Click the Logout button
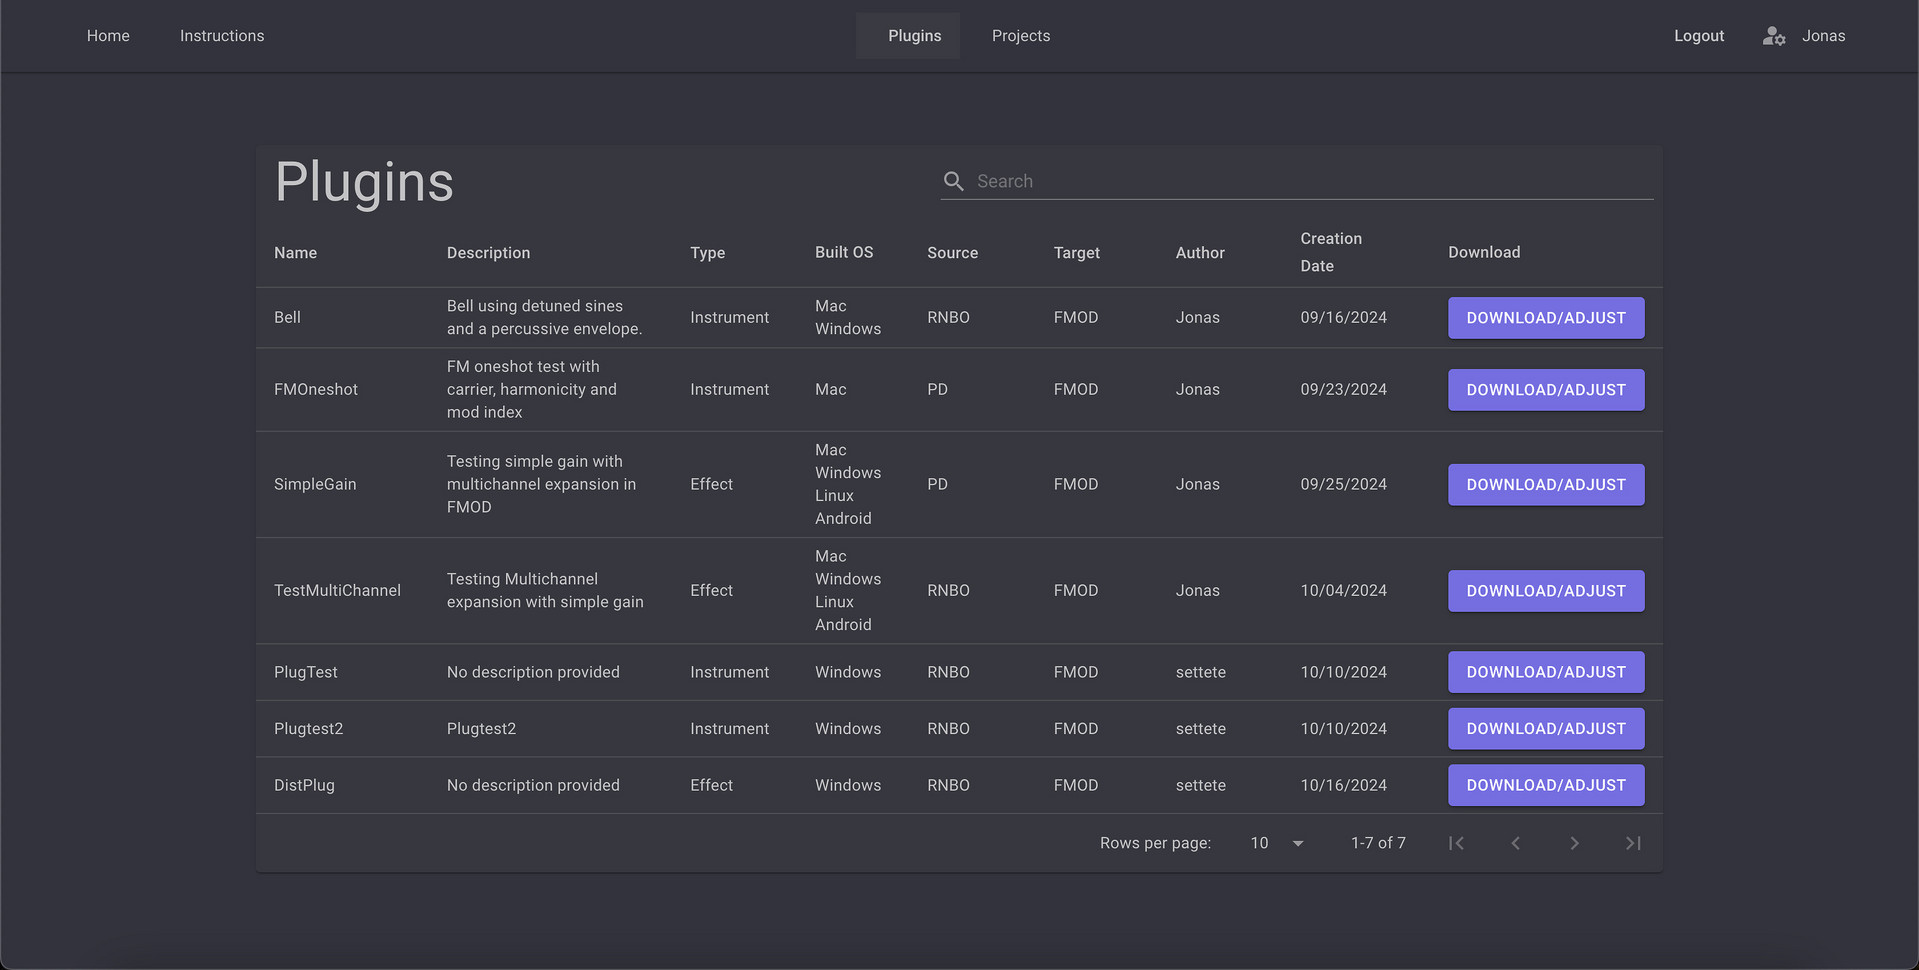Image resolution: width=1919 pixels, height=970 pixels. click(x=1698, y=36)
